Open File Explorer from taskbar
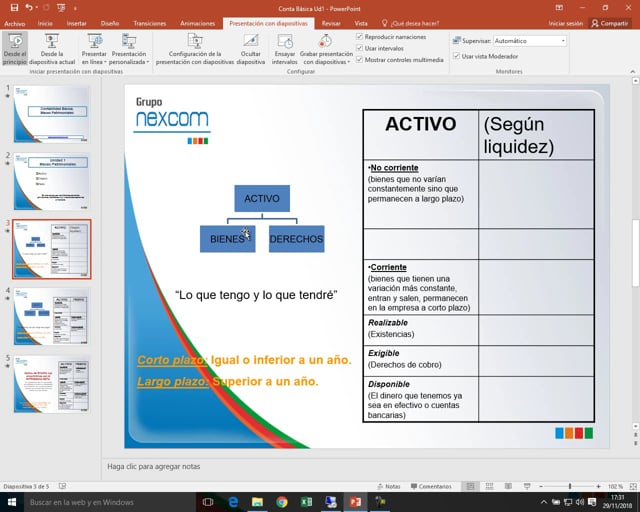The height and width of the screenshot is (512, 640). coord(257,502)
